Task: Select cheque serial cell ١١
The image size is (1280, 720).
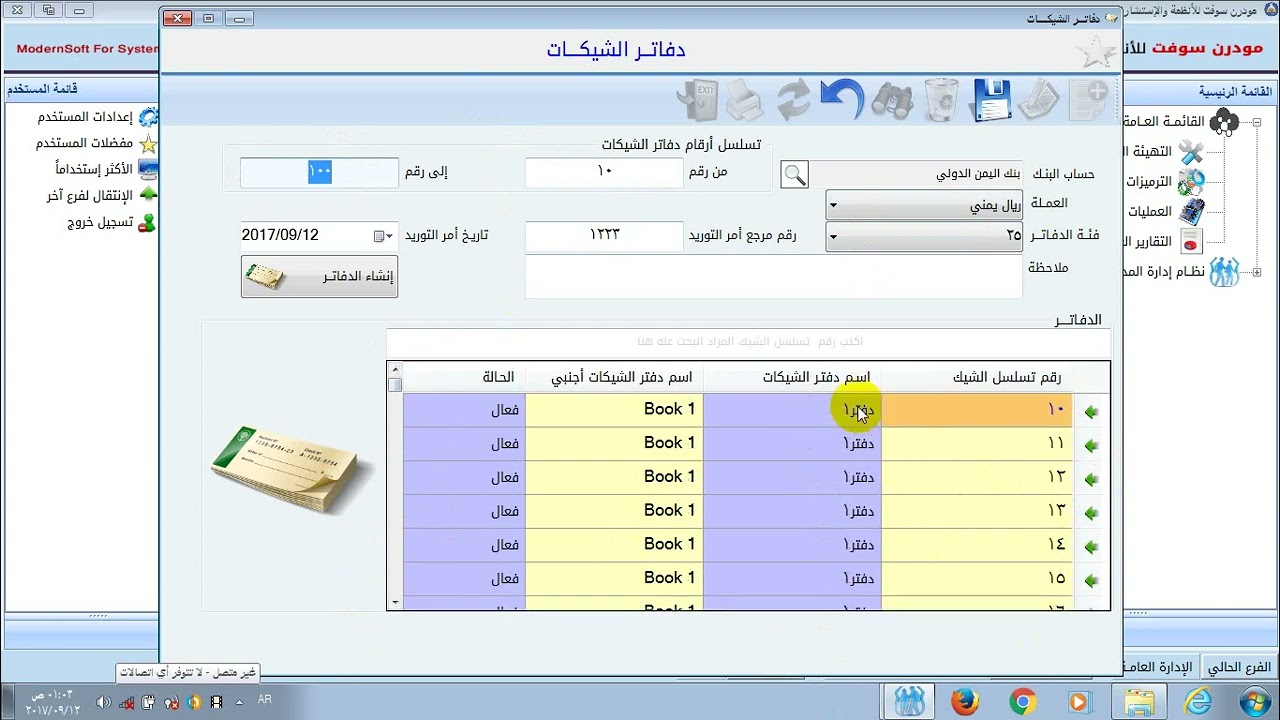Action: coord(976,443)
